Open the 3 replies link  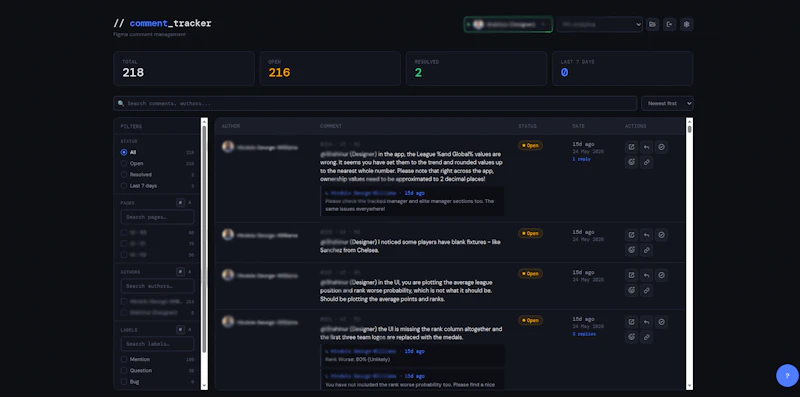click(584, 334)
